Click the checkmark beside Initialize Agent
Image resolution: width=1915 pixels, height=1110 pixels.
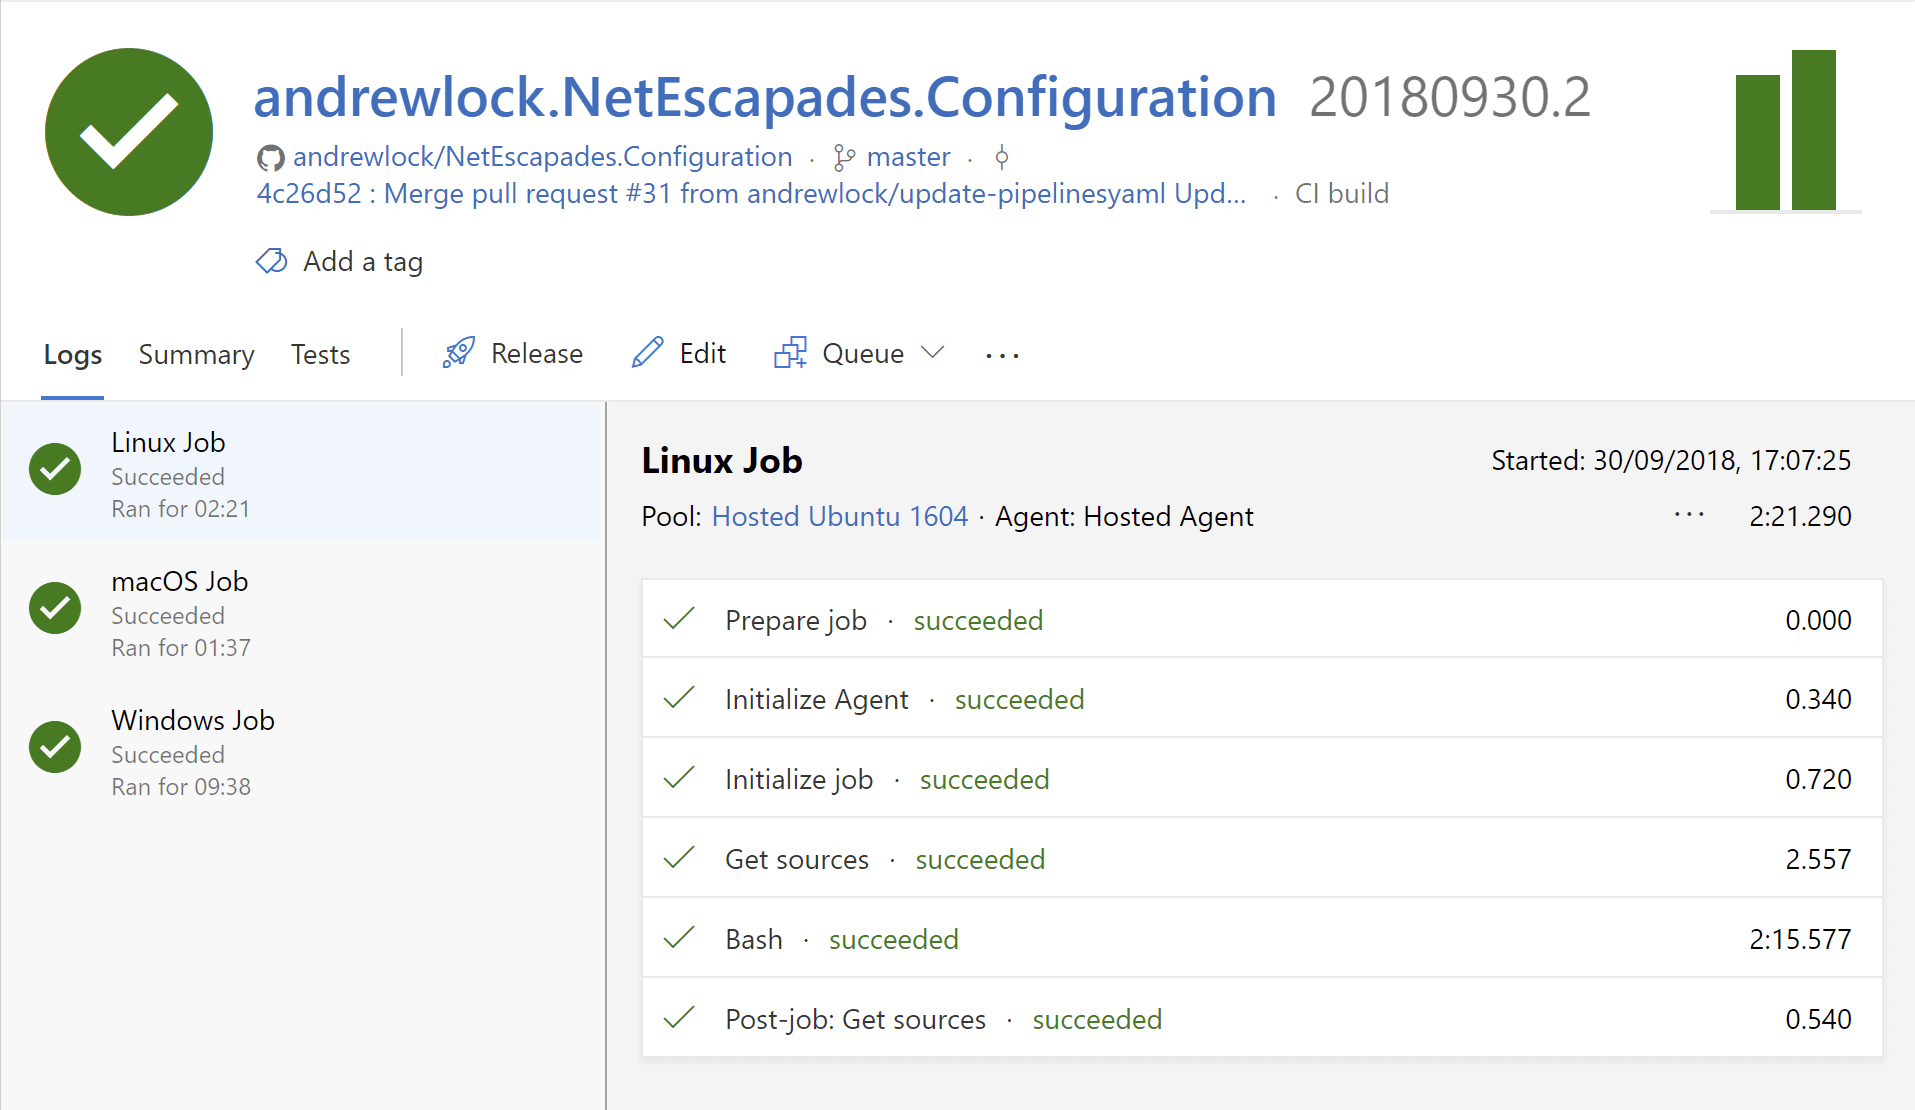[x=679, y=698]
